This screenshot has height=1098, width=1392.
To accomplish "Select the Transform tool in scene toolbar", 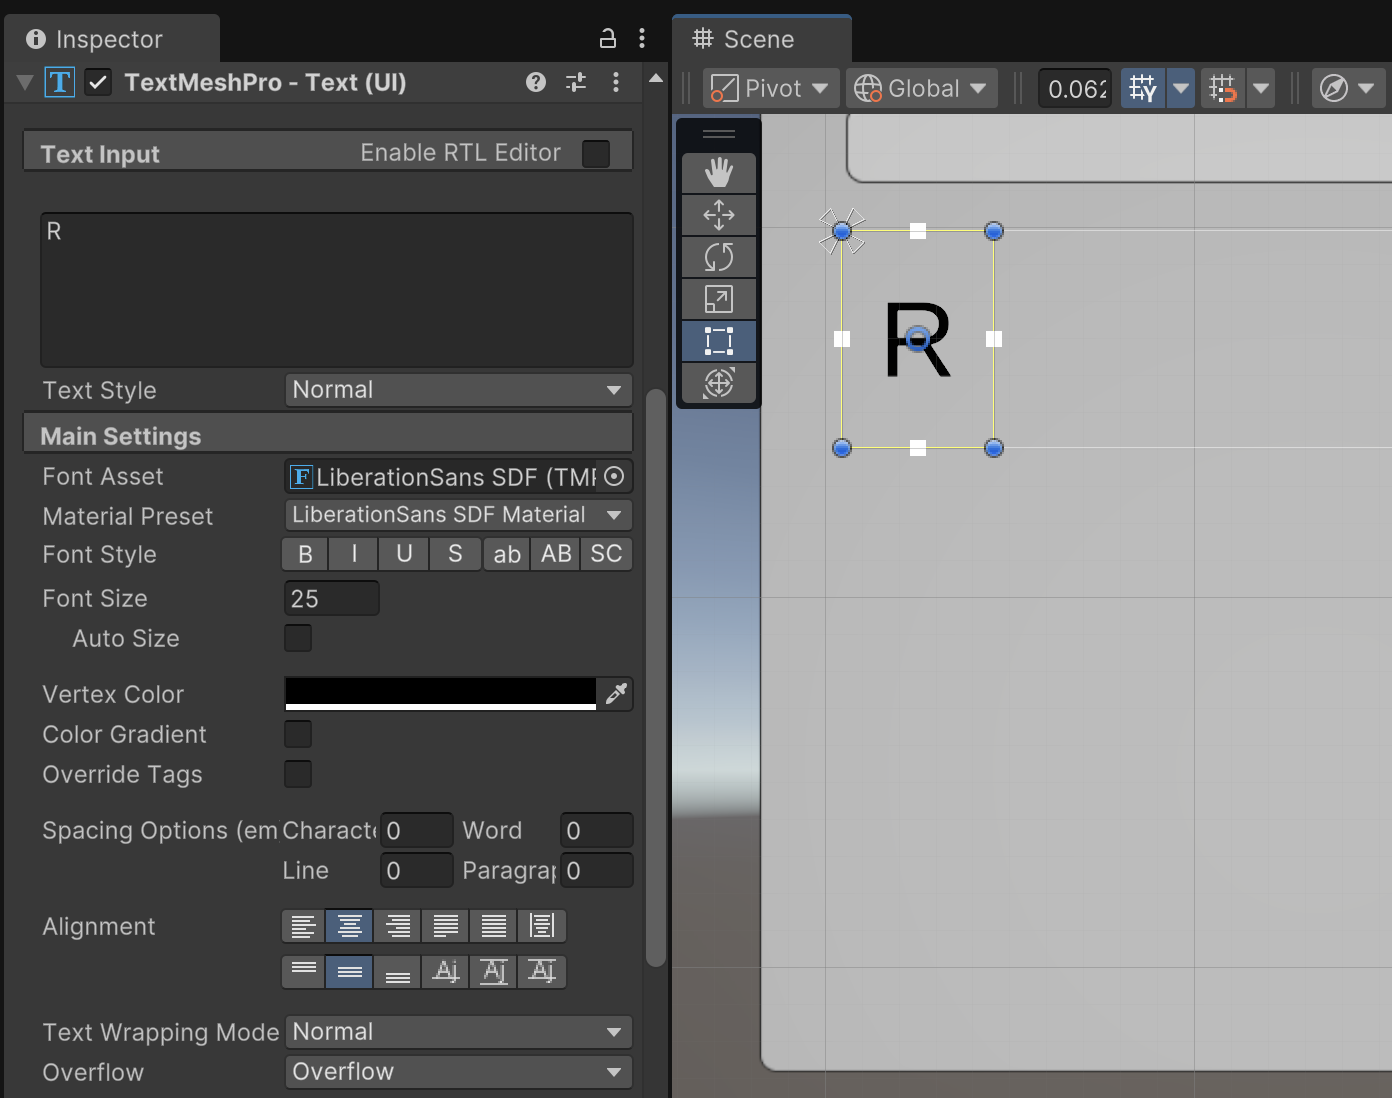I will (x=718, y=383).
